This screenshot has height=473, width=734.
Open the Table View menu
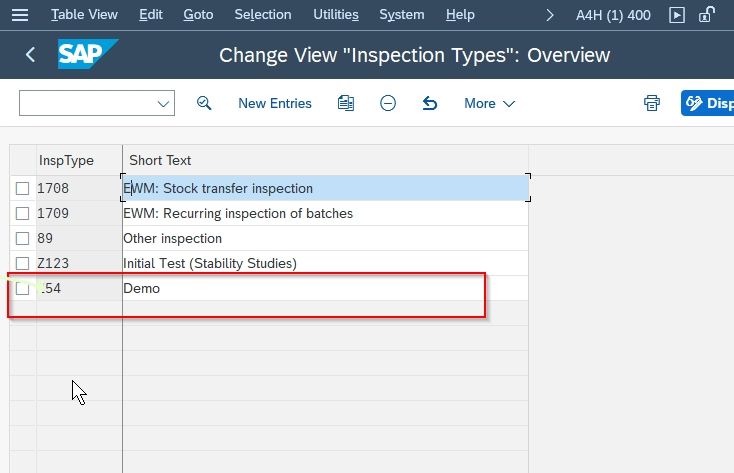(84, 15)
